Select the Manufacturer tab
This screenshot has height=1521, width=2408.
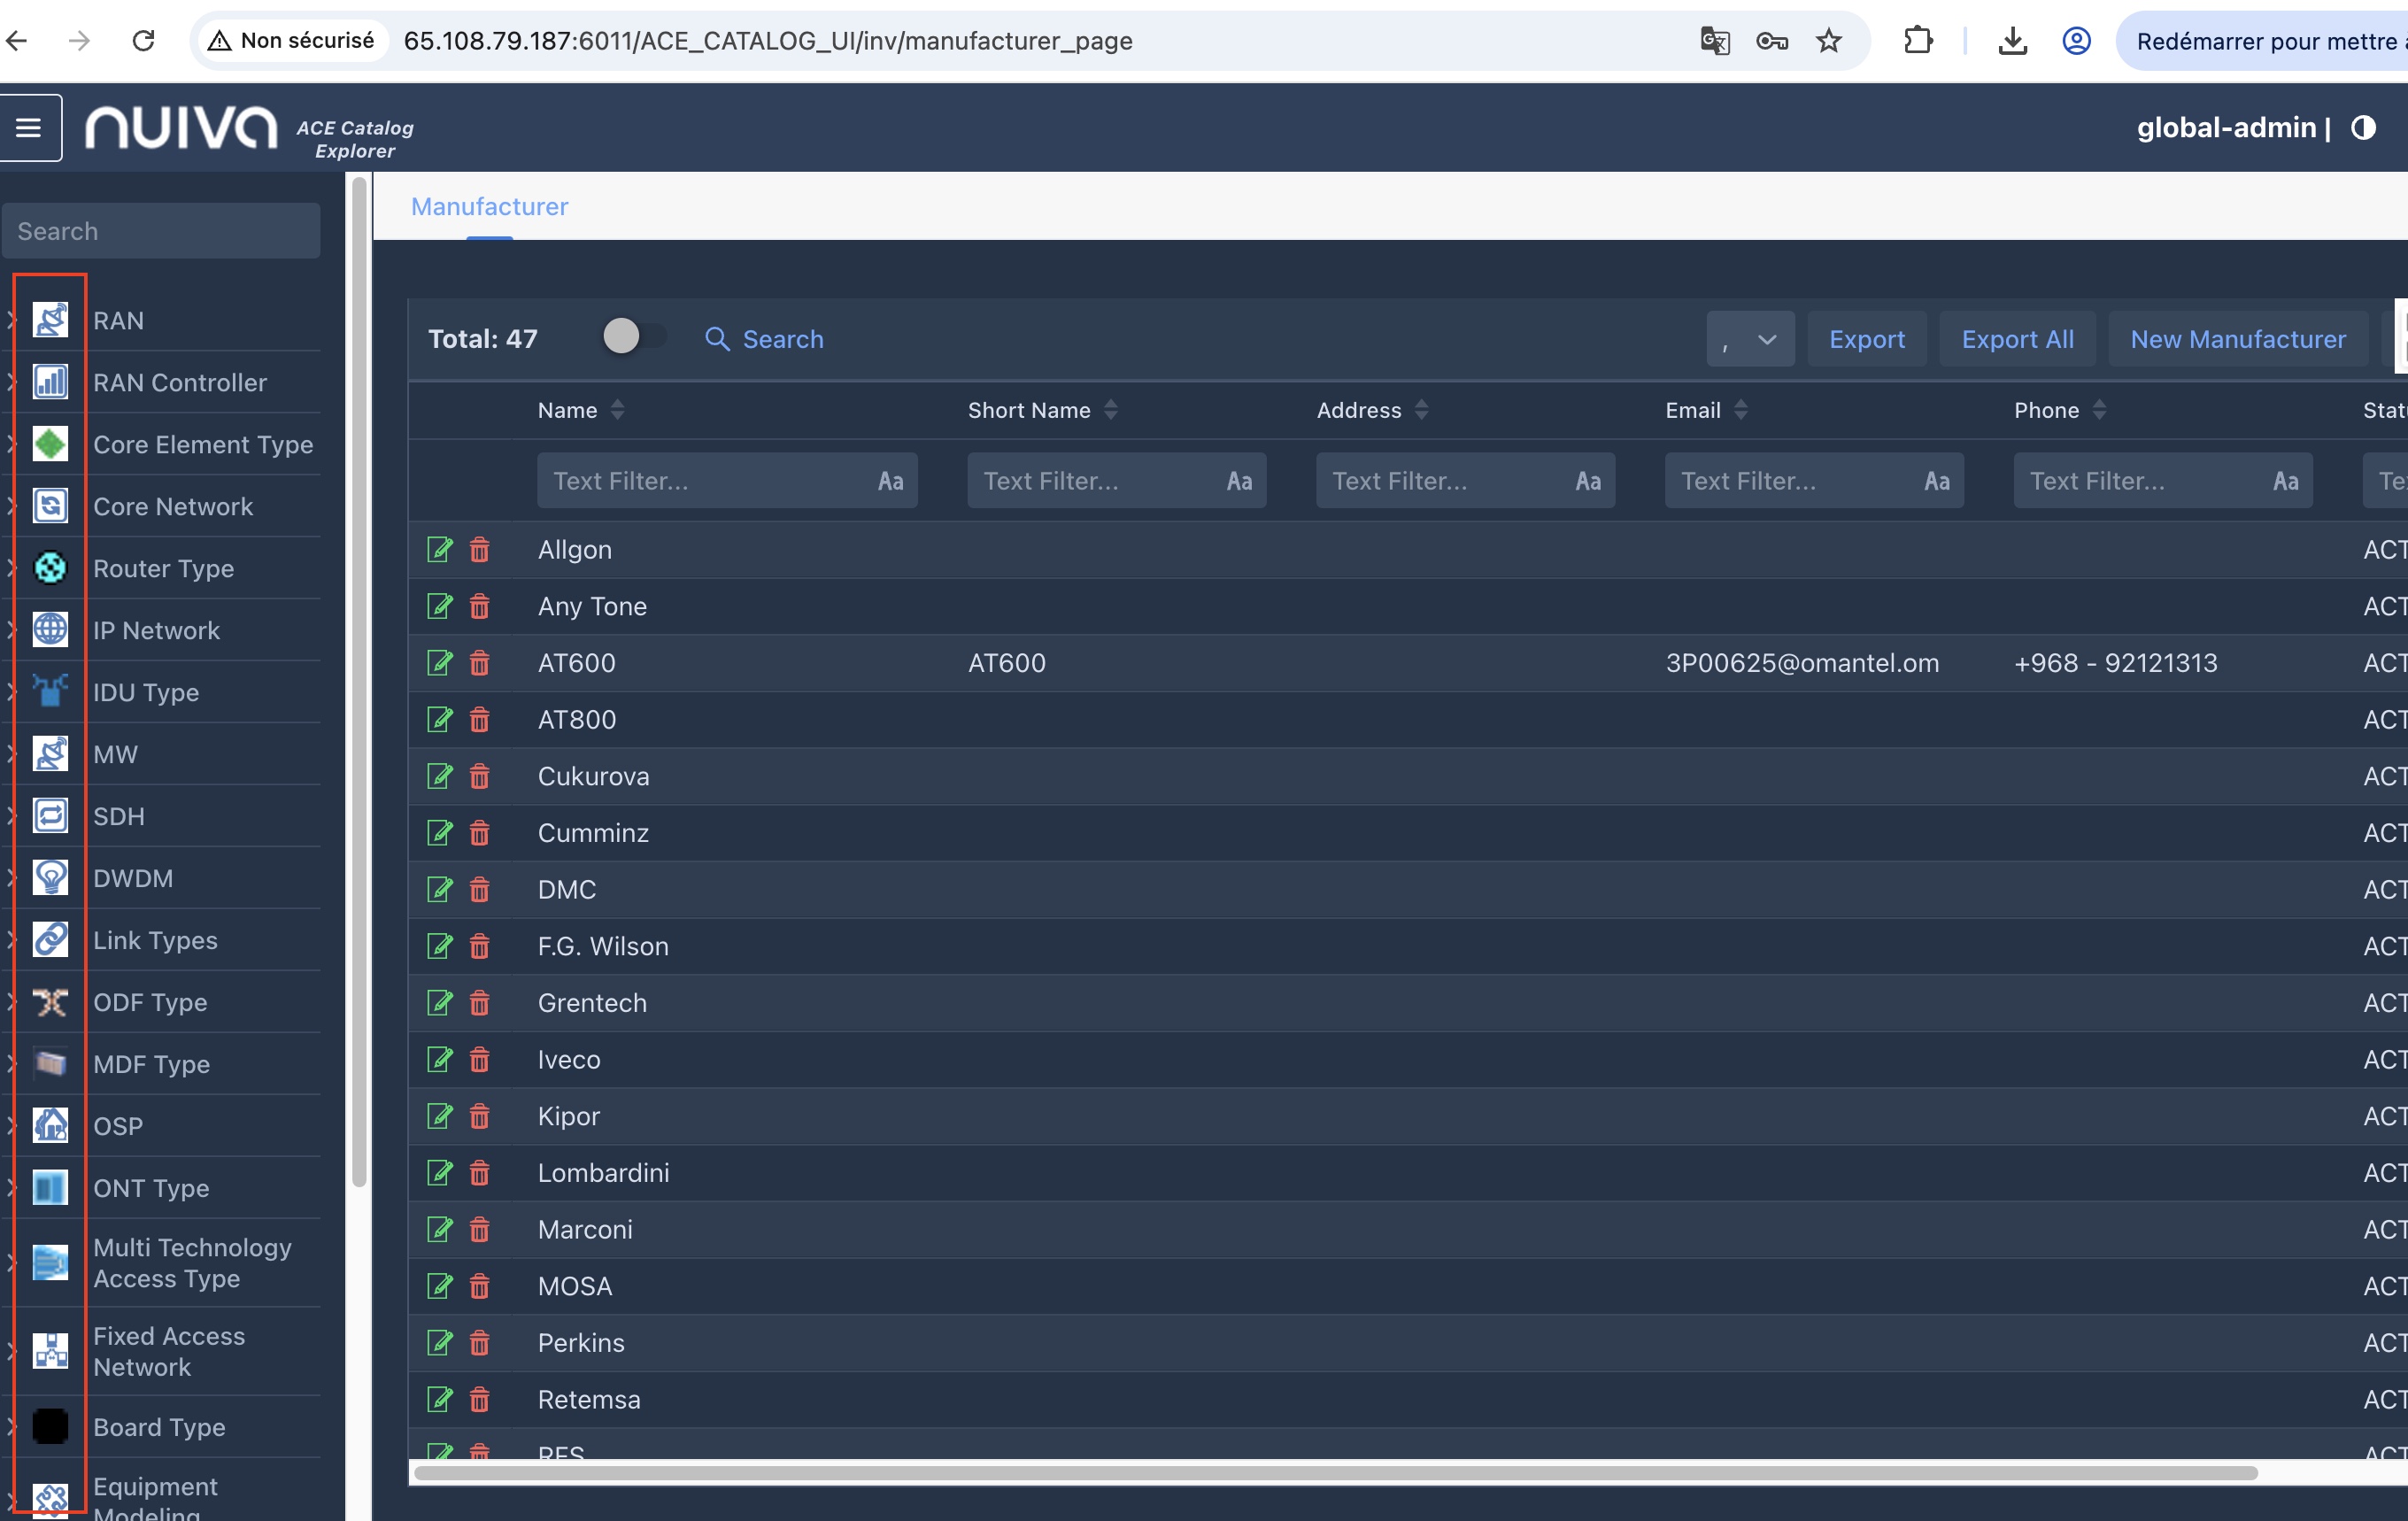[x=489, y=206]
